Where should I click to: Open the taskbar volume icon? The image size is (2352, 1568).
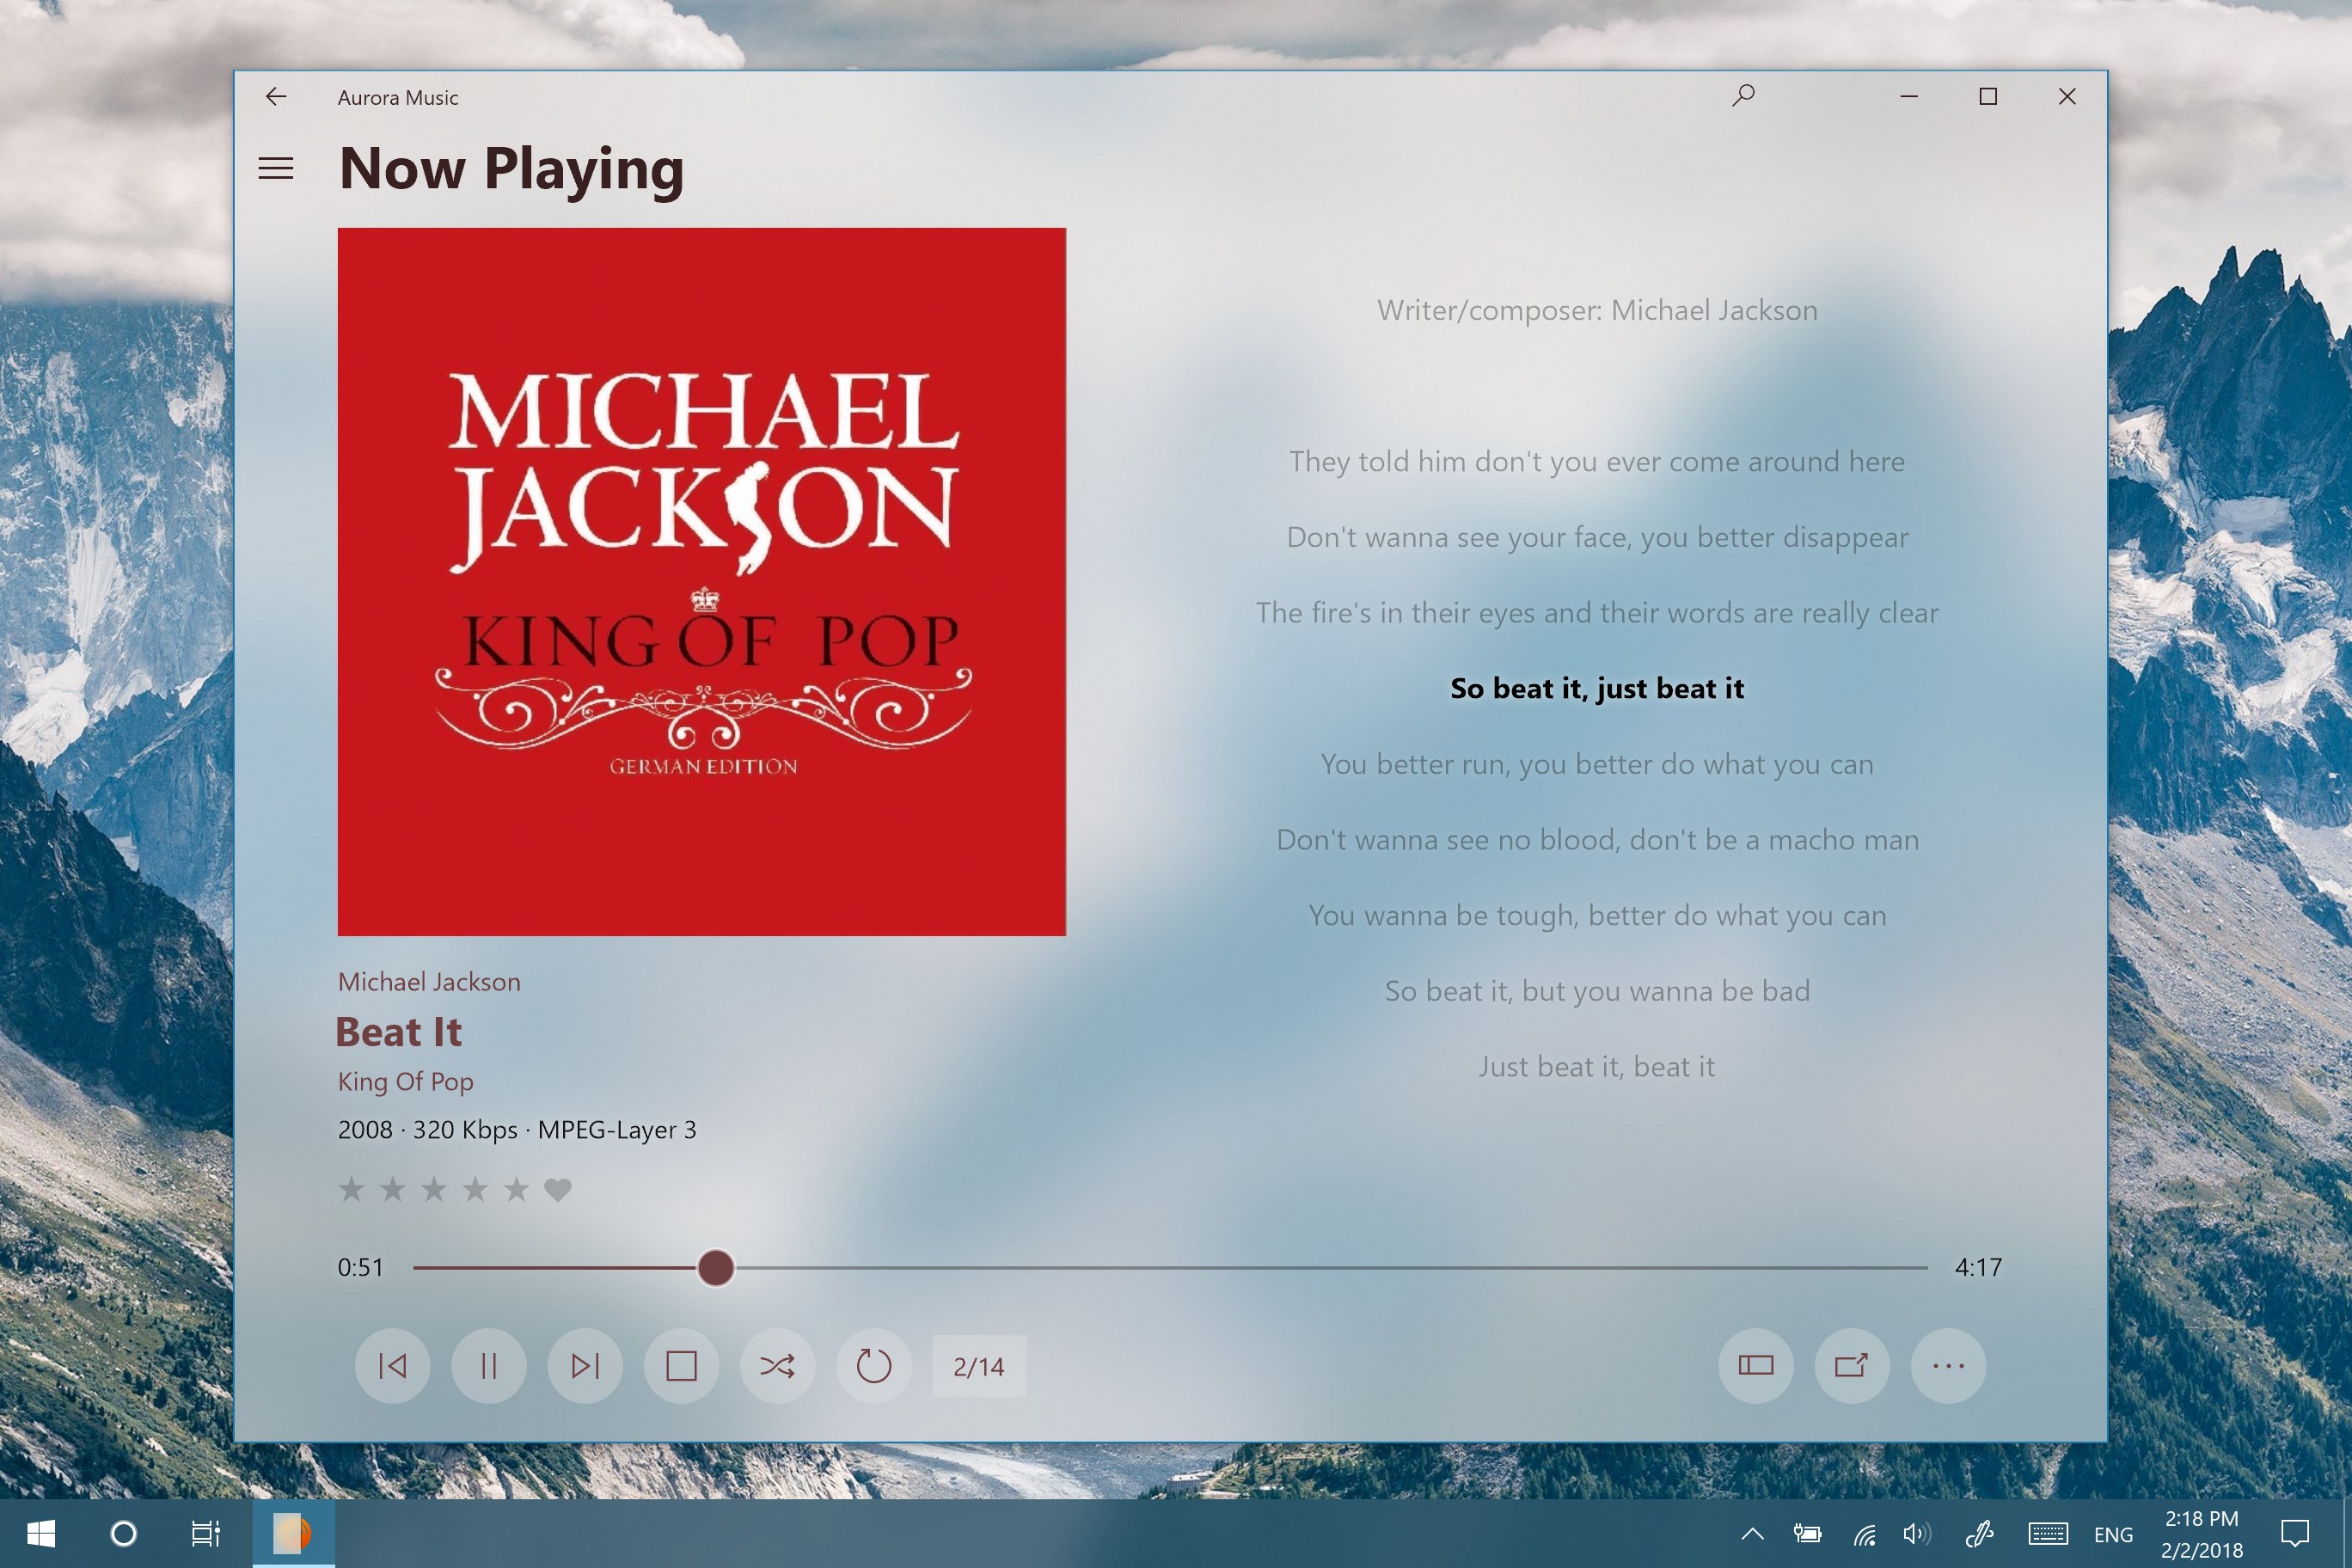point(1915,1534)
